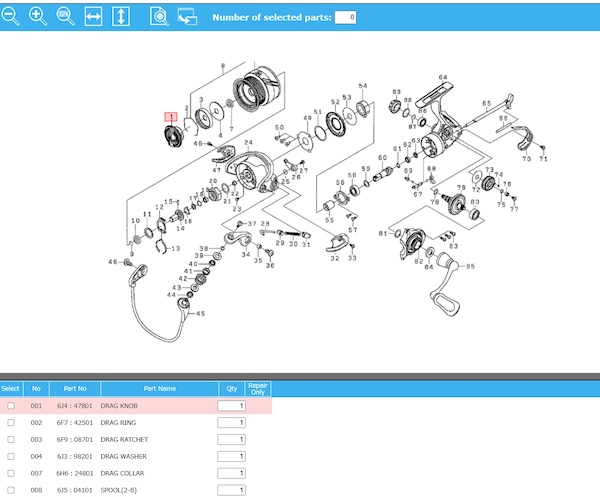Viewport: 600px width, 497px height.
Task: Select the SPOOL(2-8) part checkbox
Action: 11,490
